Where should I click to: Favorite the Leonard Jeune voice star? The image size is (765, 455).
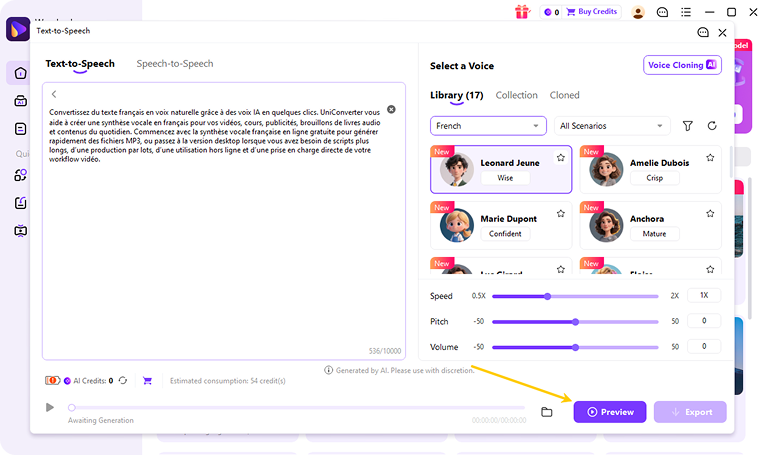pos(561,158)
